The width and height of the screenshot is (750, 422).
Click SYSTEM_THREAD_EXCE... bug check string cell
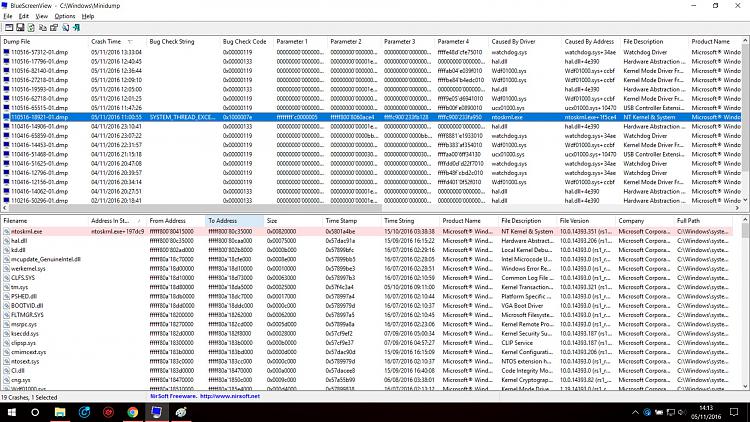(182, 117)
